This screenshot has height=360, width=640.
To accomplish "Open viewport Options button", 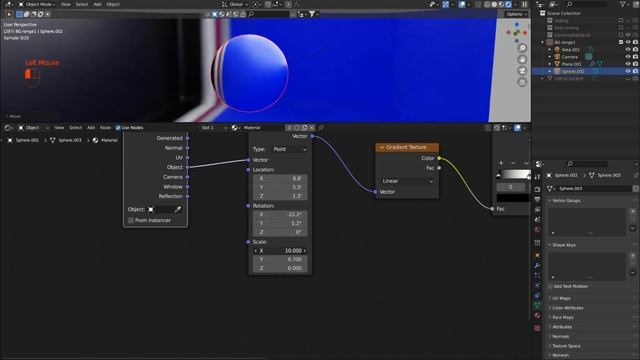I will point(516,14).
